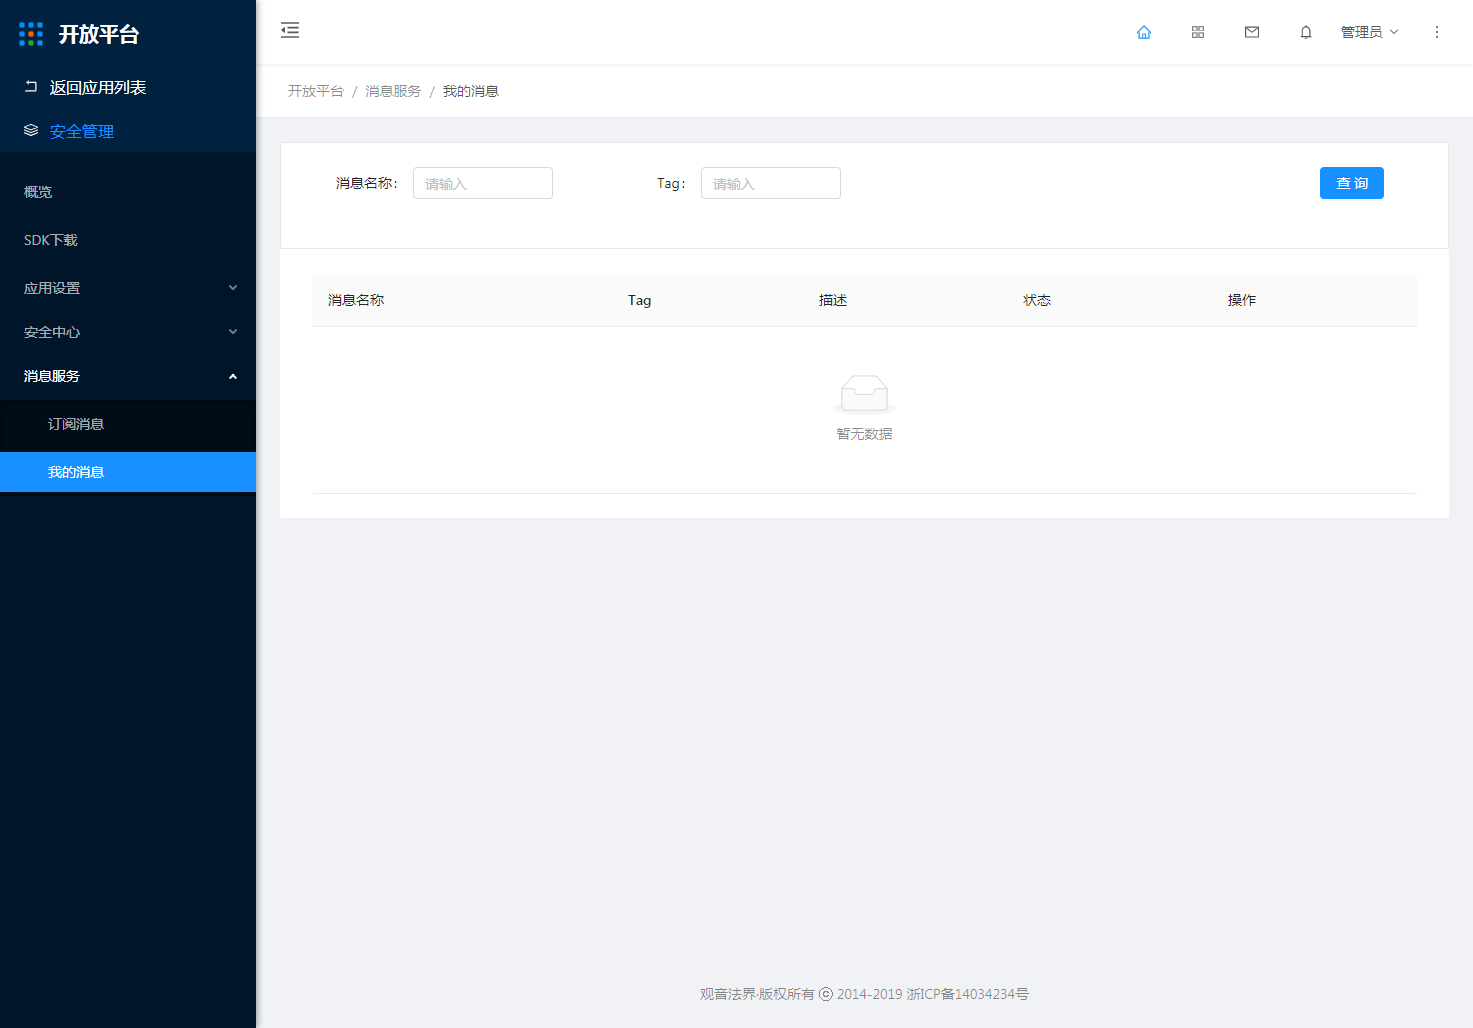
Task: Click the layers icon beside 安全管理
Action: pyautogui.click(x=31, y=130)
